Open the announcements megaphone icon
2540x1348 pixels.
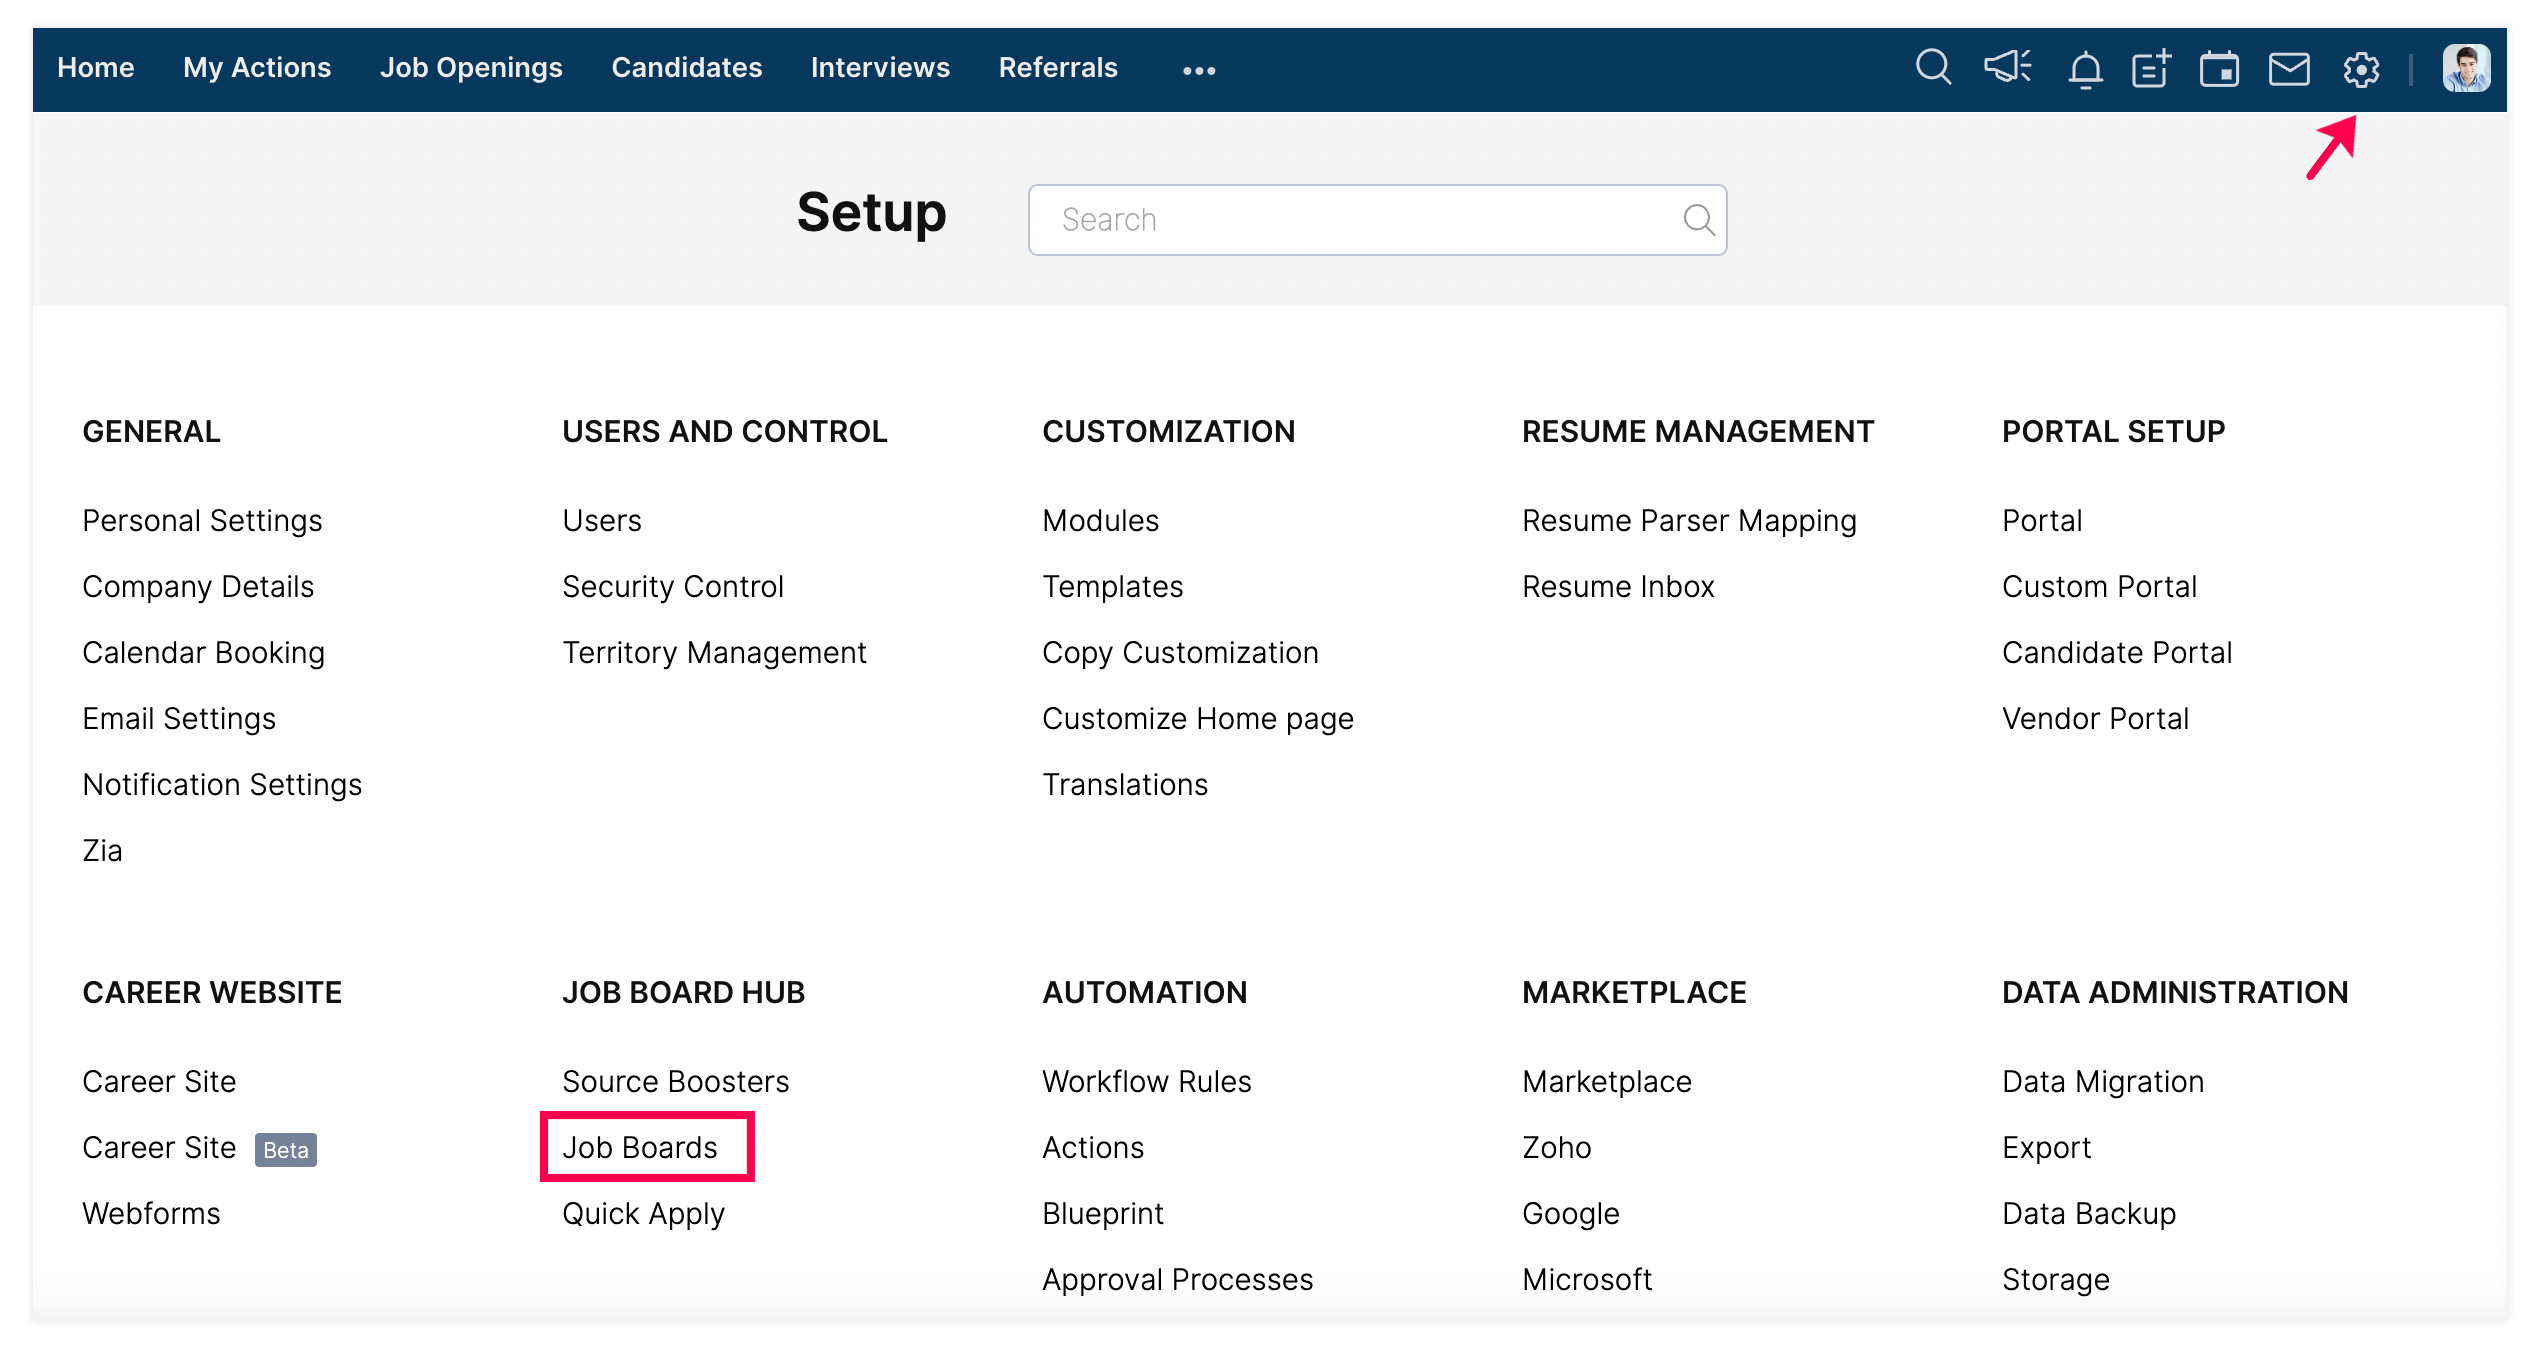(x=2007, y=68)
